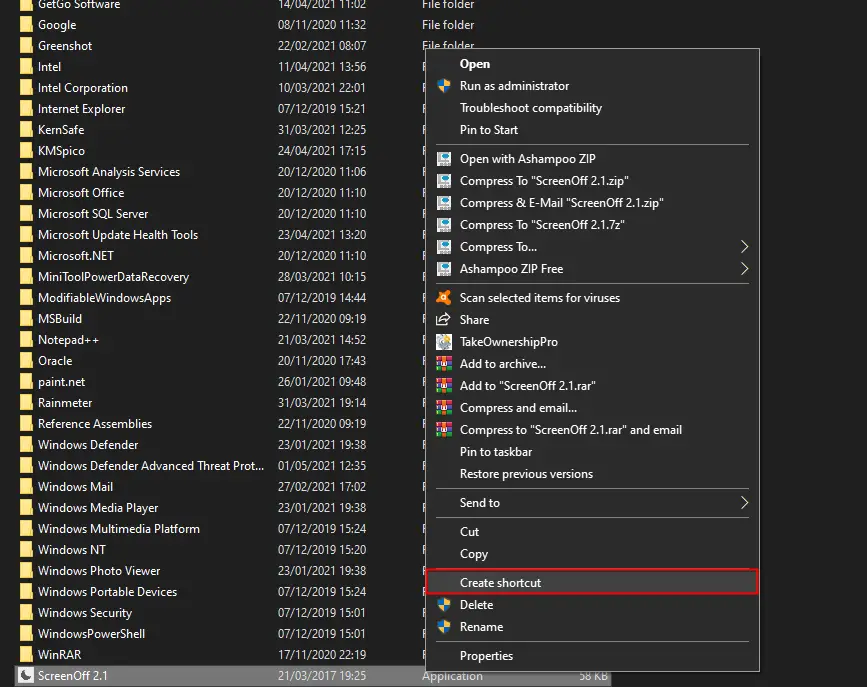Click the Ashampoo ZIP Free icon
This screenshot has width=867, height=687.
444,269
